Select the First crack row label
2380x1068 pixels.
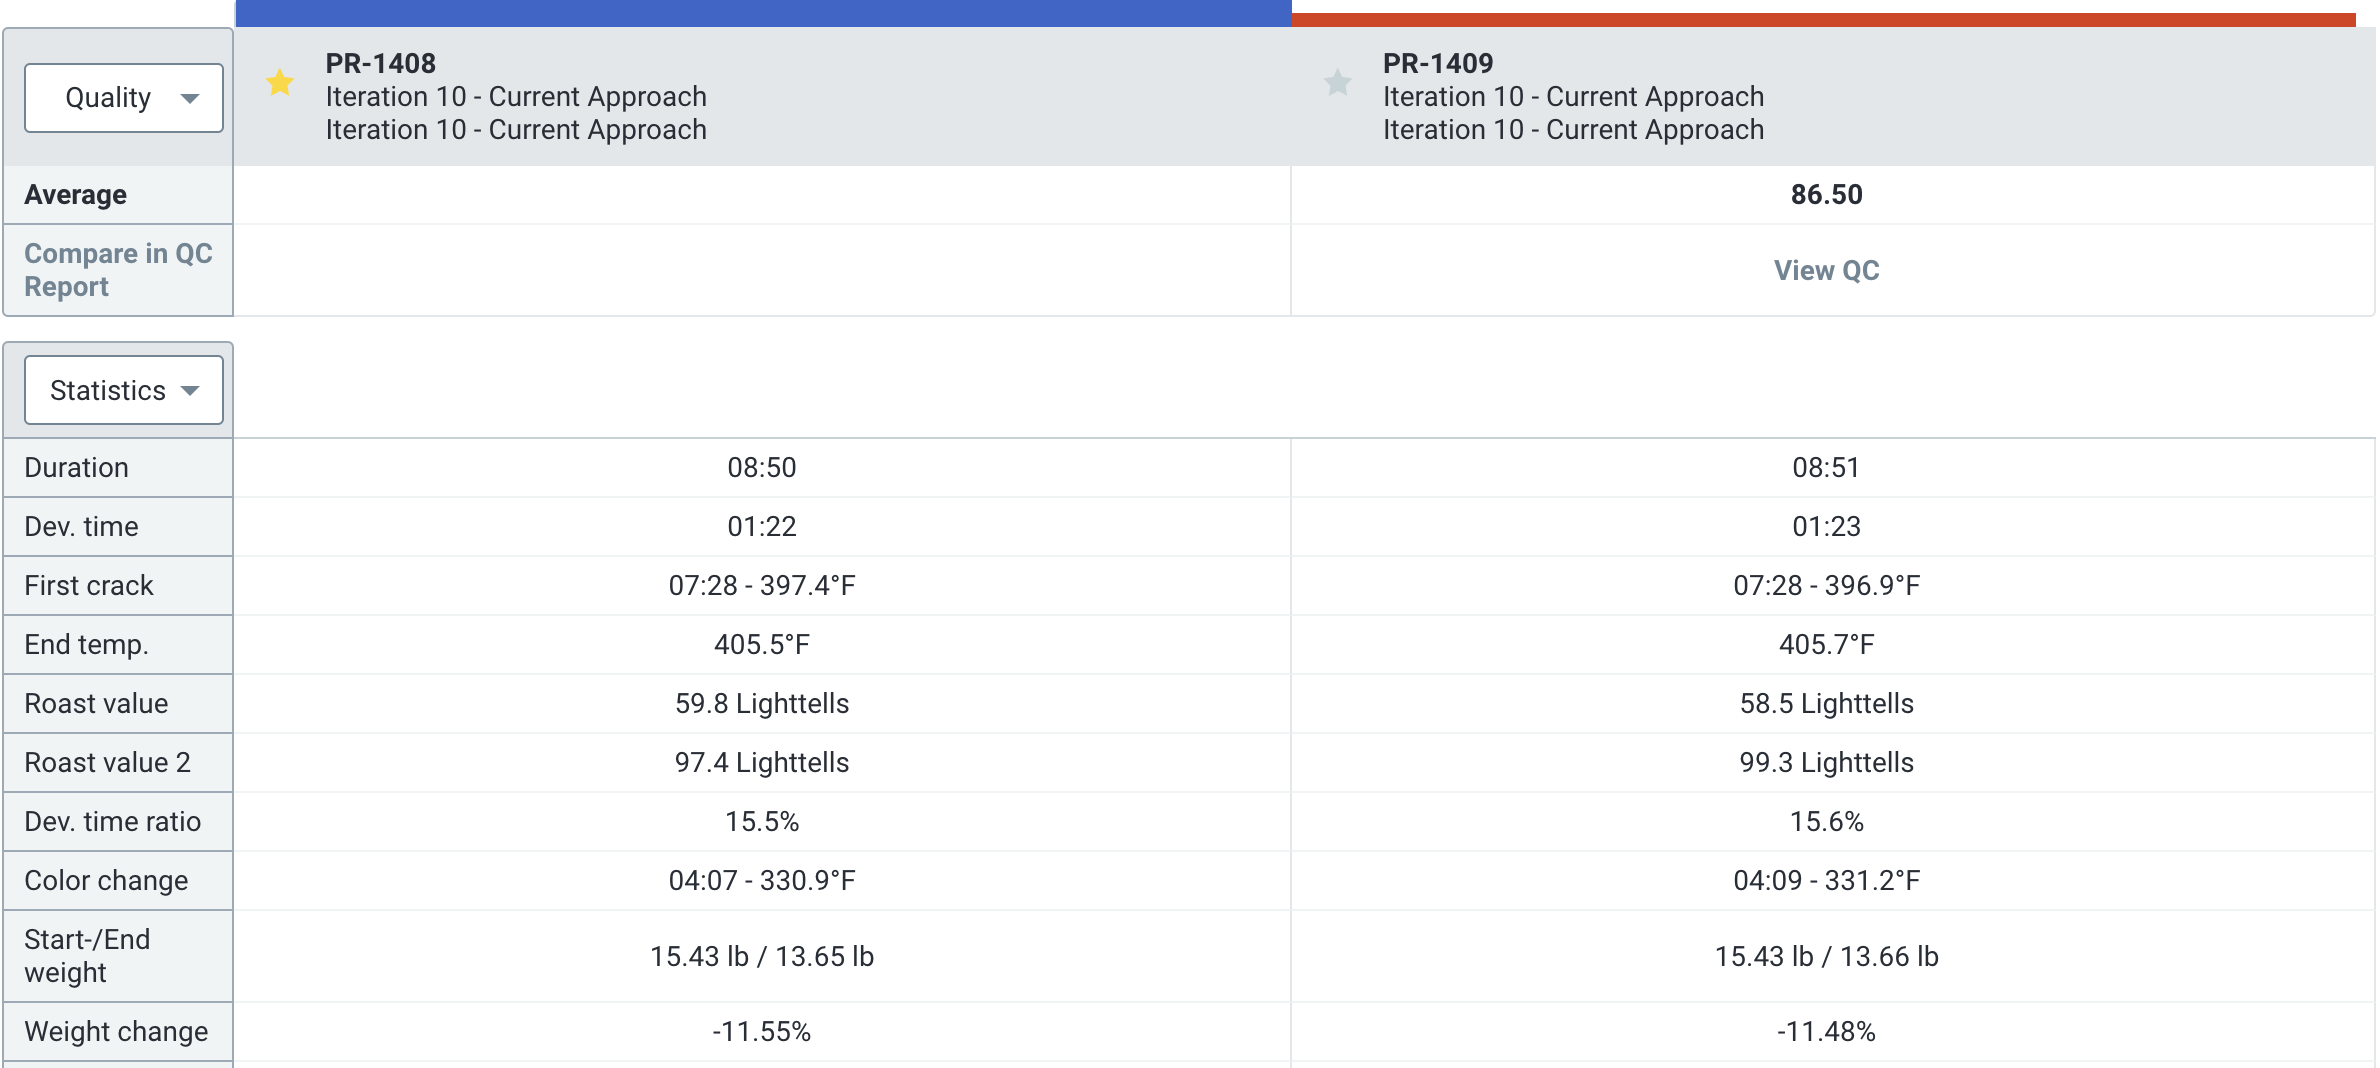pyautogui.click(x=89, y=586)
